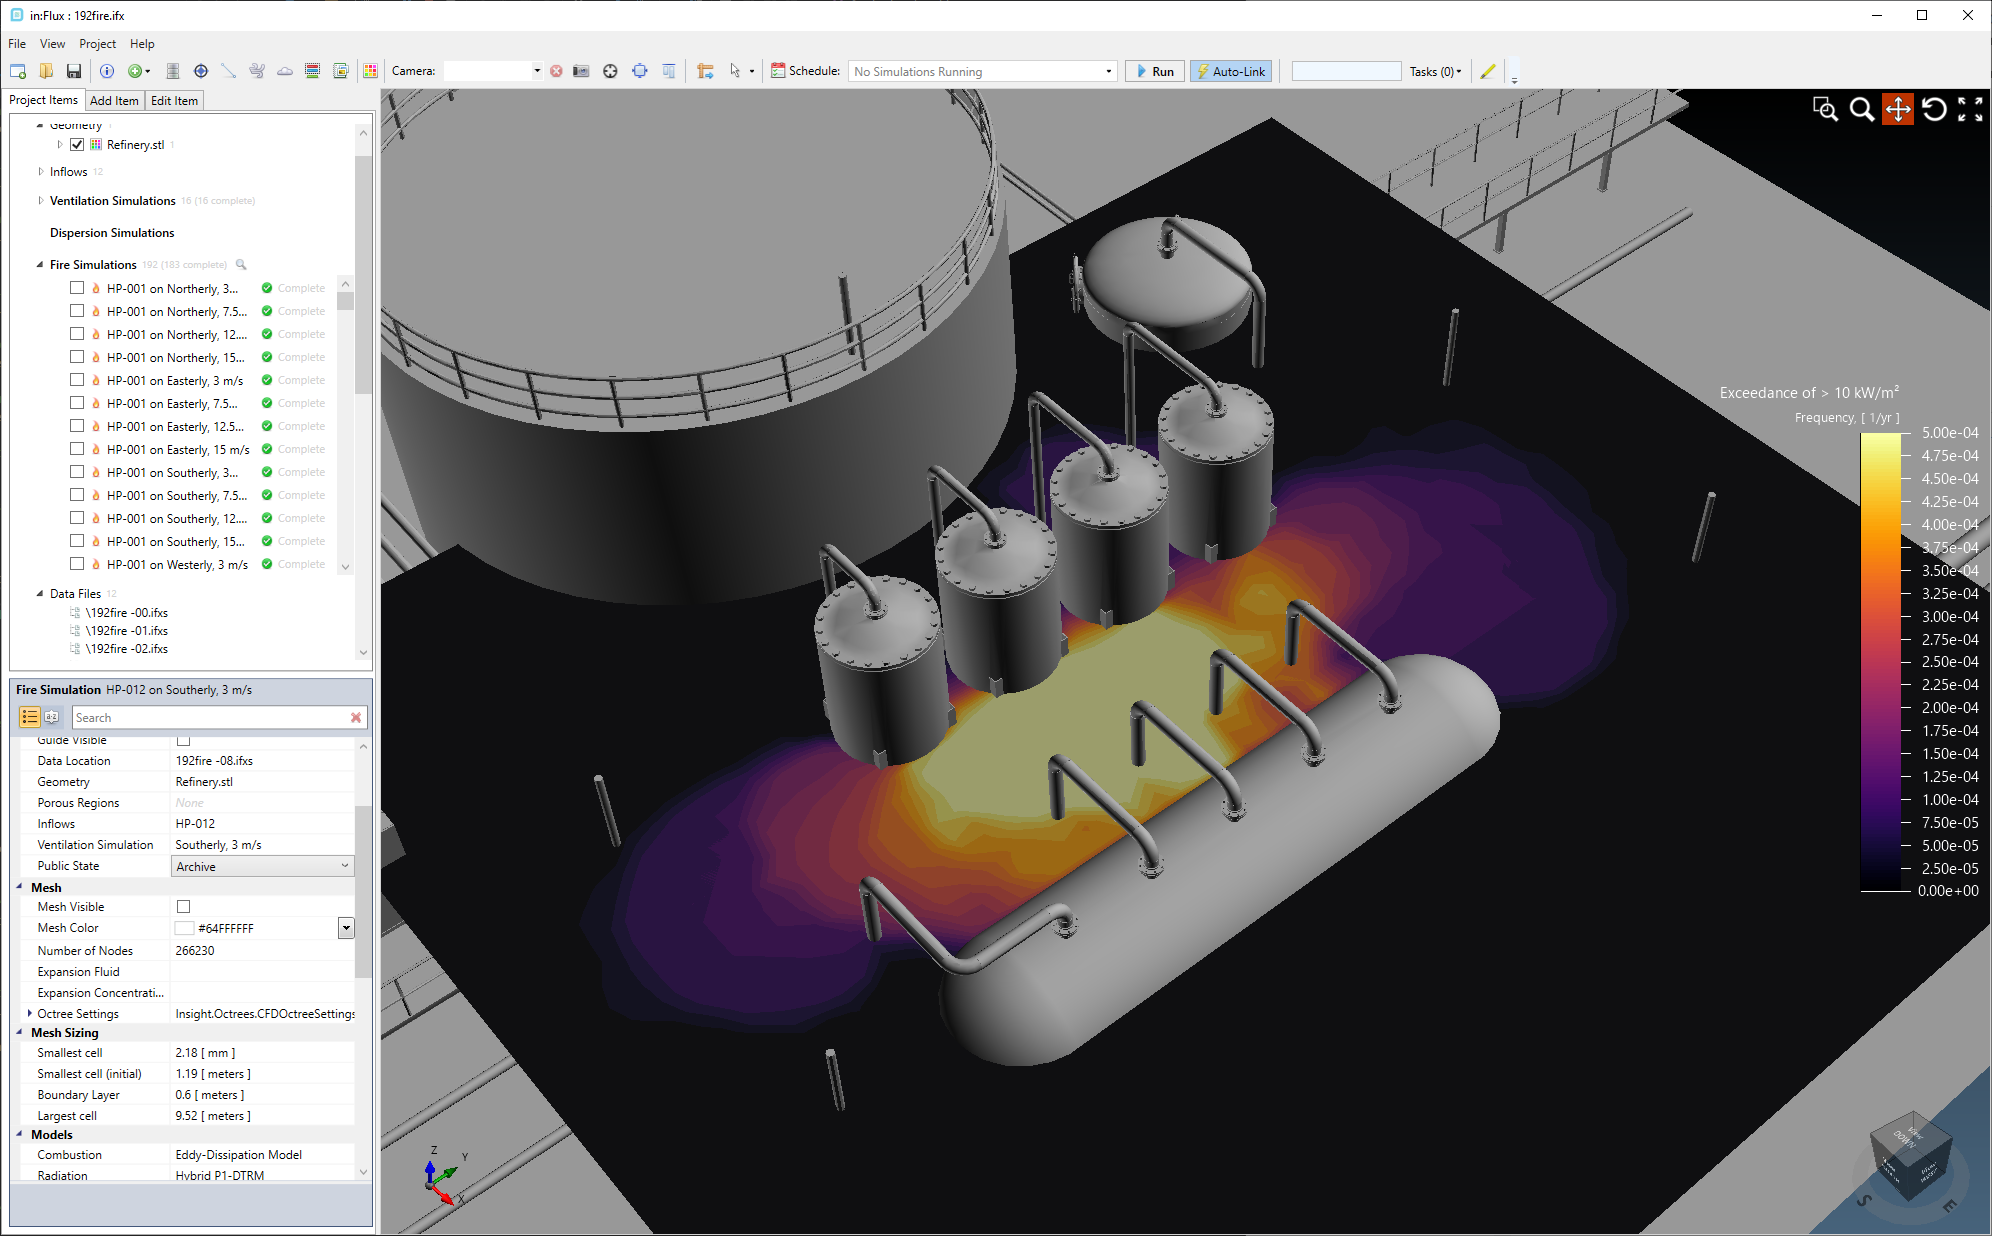The height and width of the screenshot is (1236, 1992).
Task: Open the Schedule simulations dropdown
Action: (x=1108, y=71)
